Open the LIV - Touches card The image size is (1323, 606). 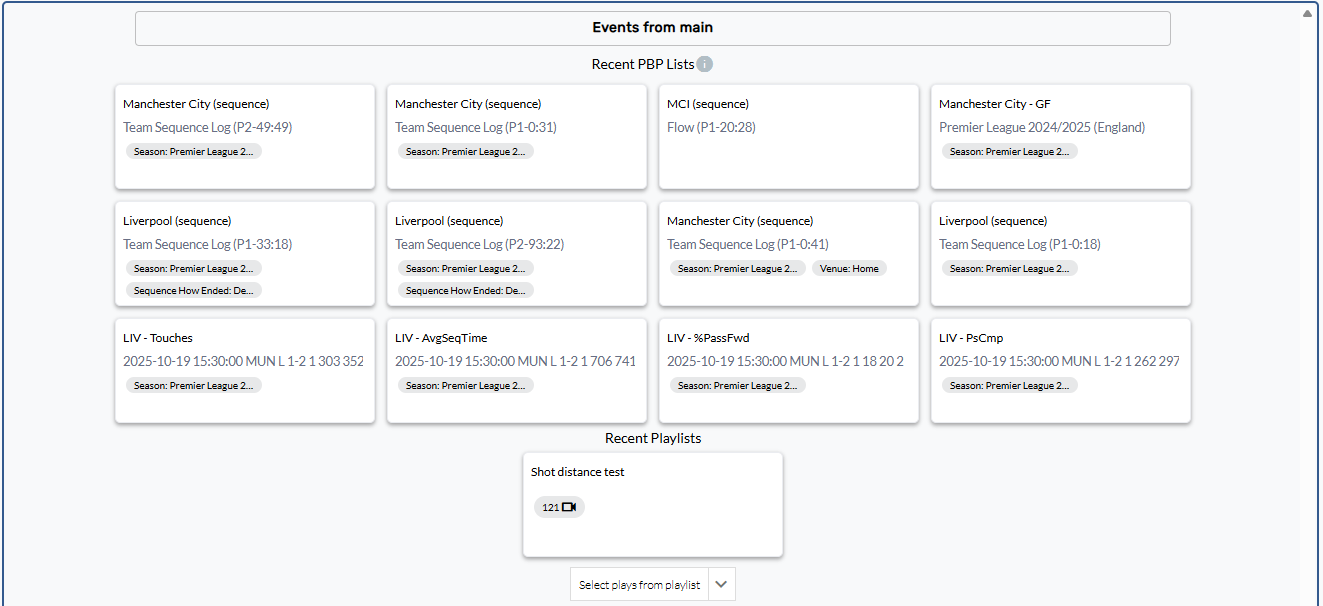tap(245, 370)
